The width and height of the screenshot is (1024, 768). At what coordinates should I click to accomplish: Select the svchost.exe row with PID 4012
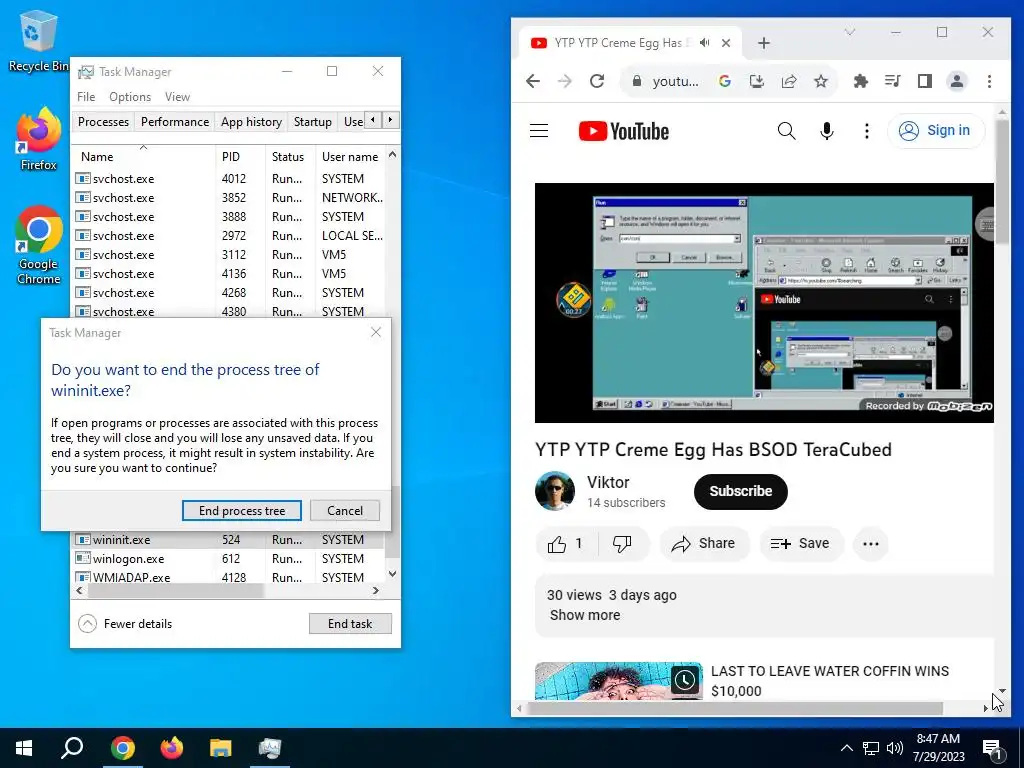click(228, 179)
